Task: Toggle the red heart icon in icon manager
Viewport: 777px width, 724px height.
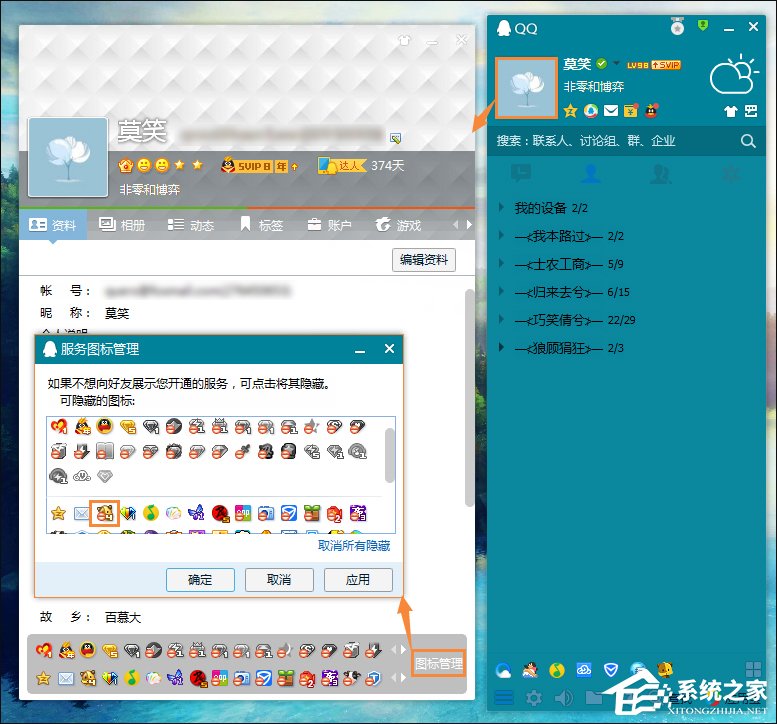Action: tap(58, 426)
